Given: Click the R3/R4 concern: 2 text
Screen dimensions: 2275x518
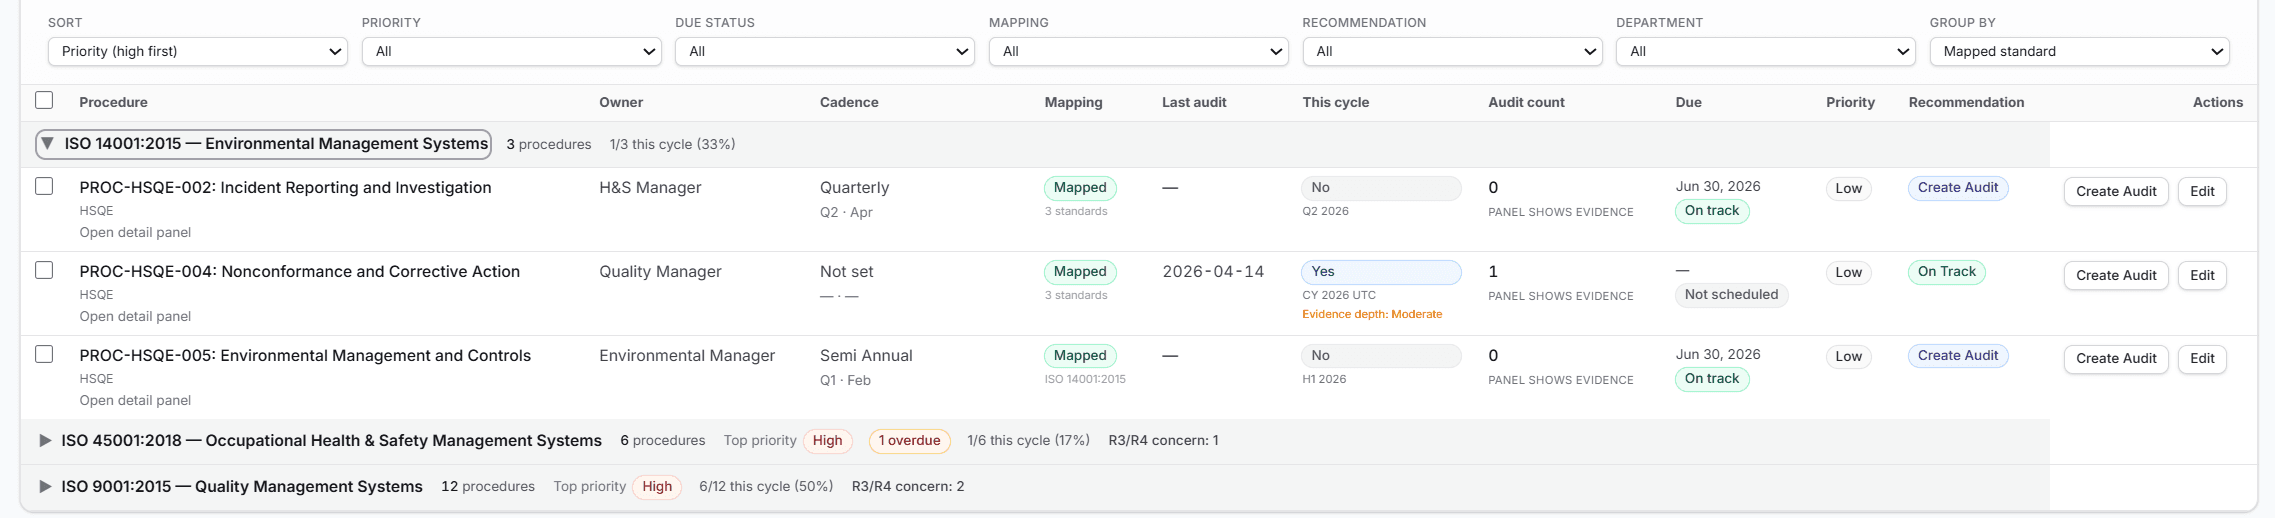Looking at the screenshot, I should coord(908,487).
